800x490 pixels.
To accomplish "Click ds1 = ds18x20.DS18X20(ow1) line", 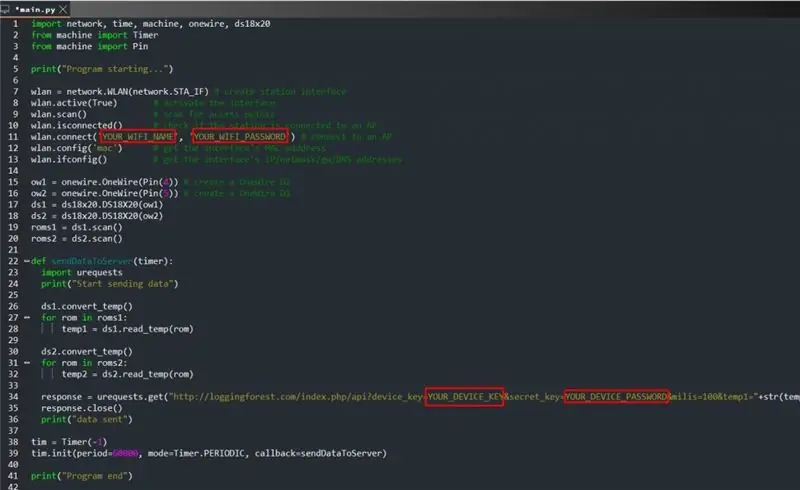I will [x=97, y=205].
